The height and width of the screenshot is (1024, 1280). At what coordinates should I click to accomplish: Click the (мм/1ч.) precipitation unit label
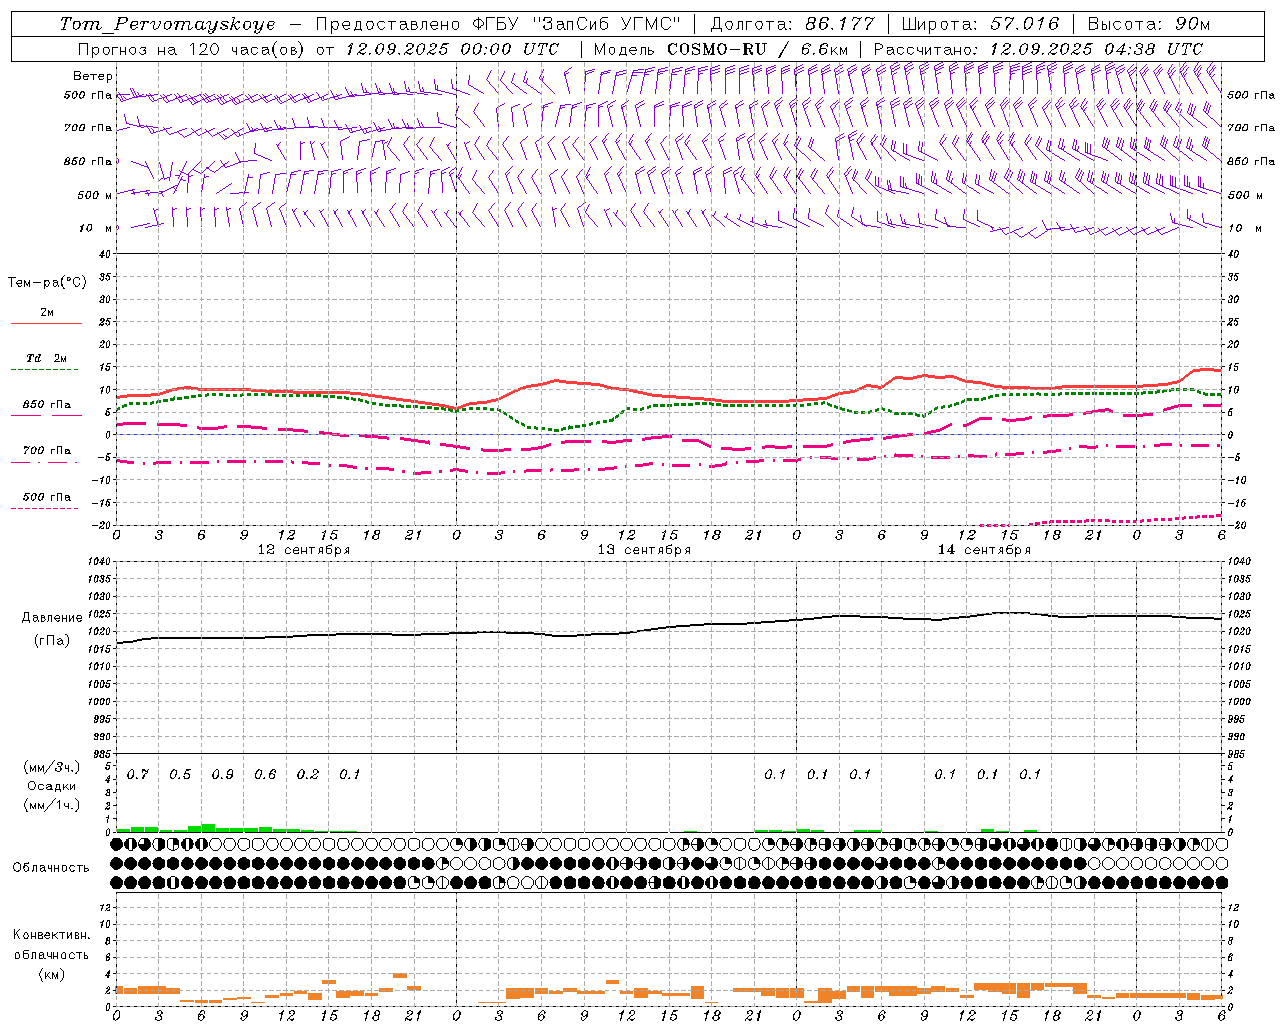[52, 805]
